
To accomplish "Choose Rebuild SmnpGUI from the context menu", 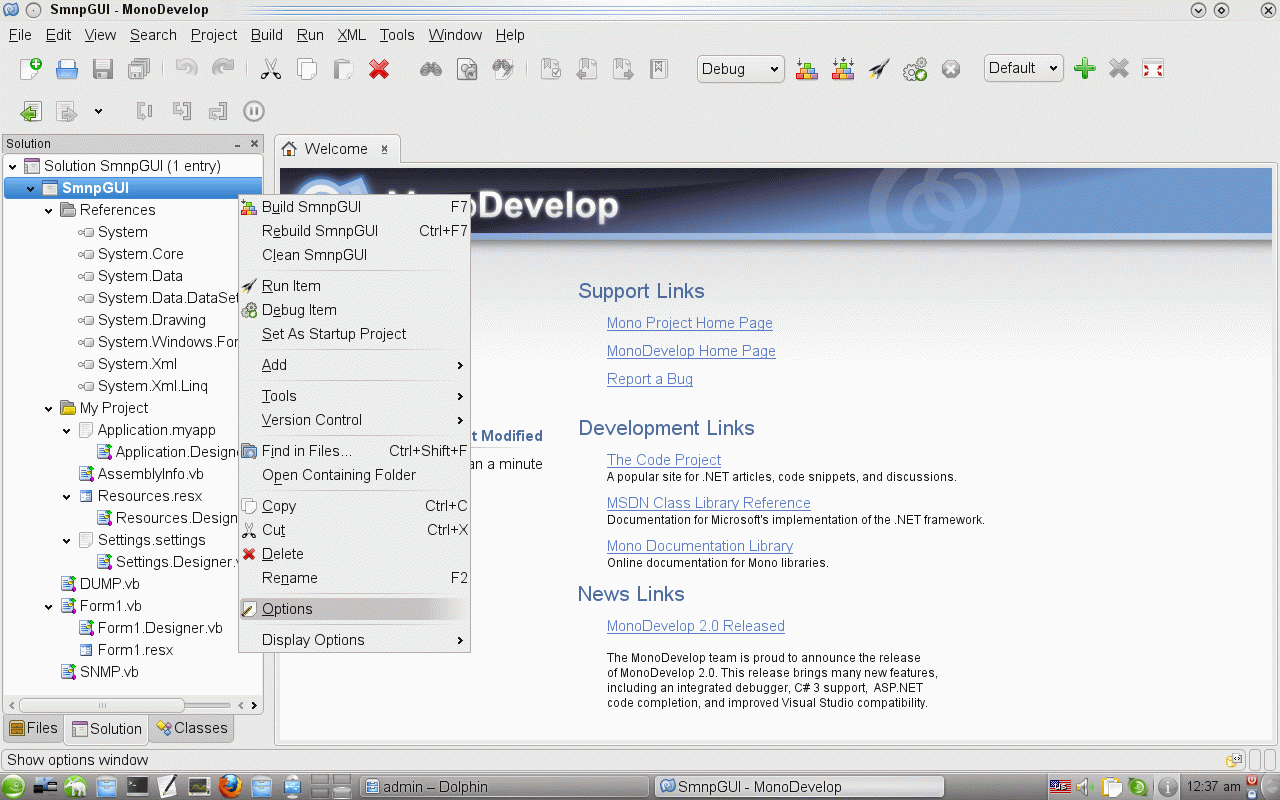I will click(x=354, y=231).
